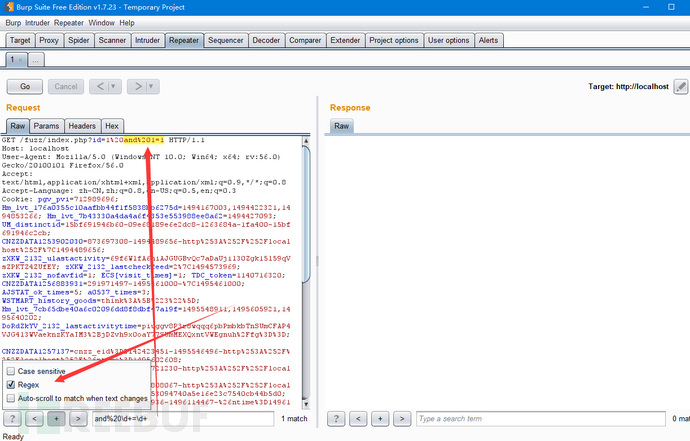The height and width of the screenshot is (441, 690).
Task: Go to next match in response search
Action: coord(402,419)
